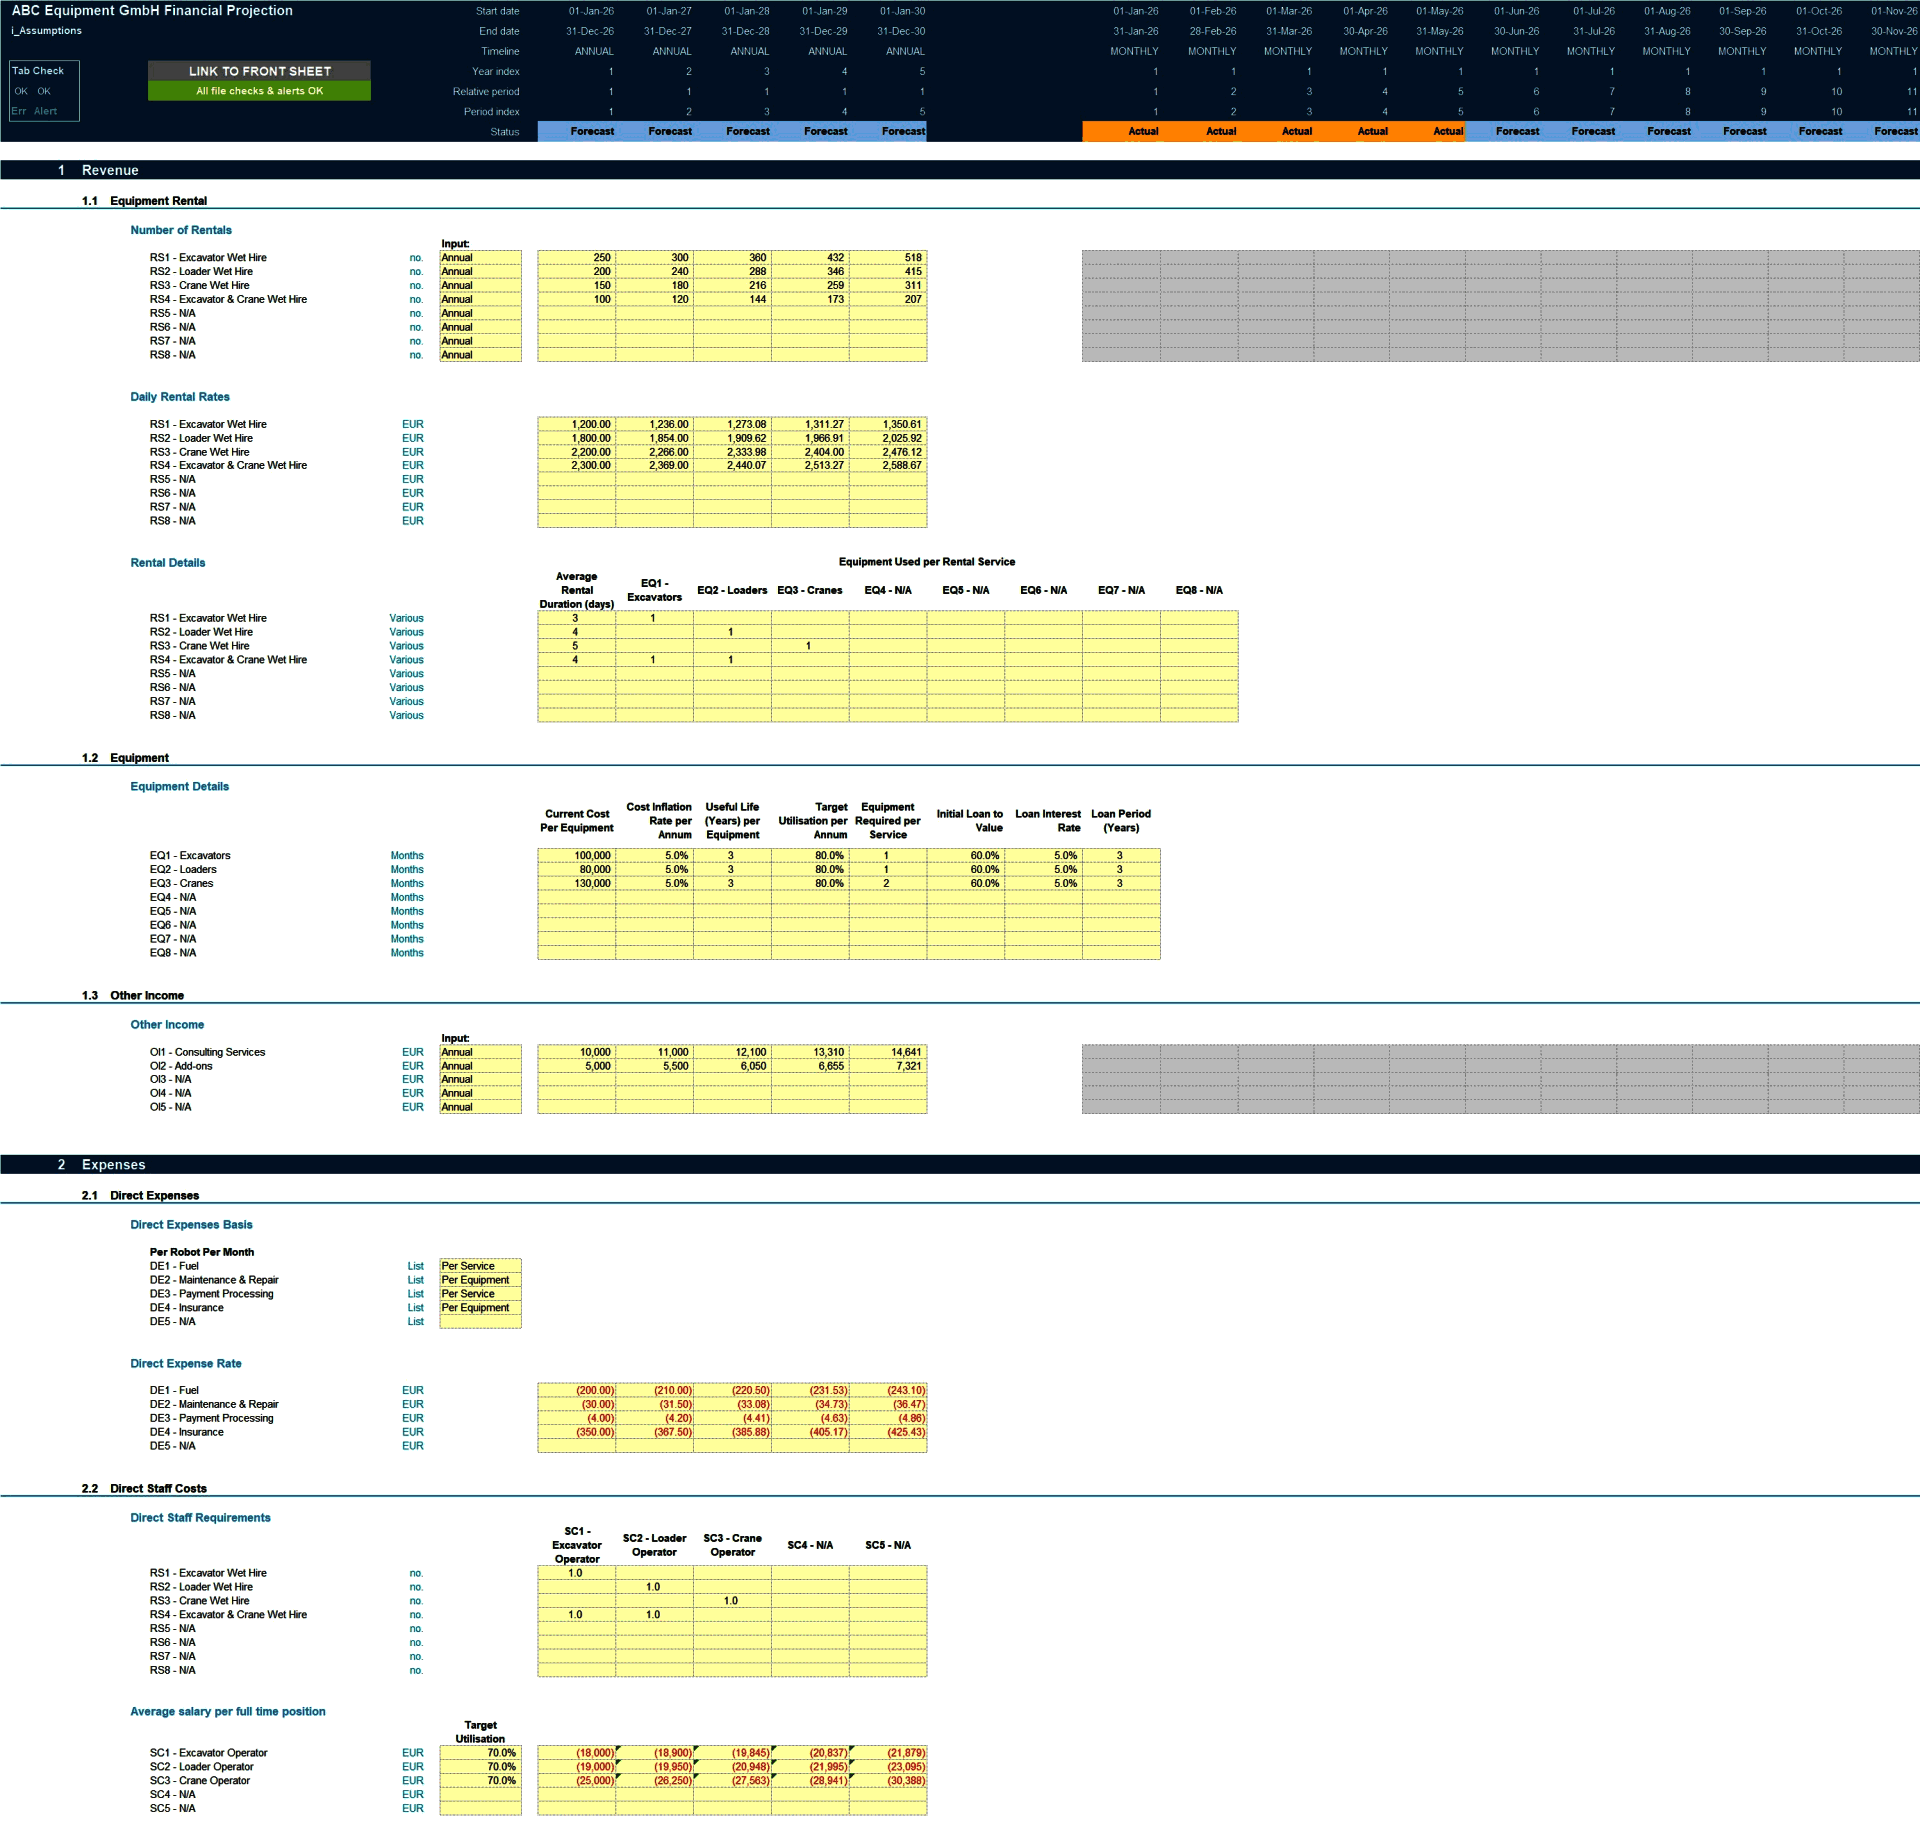Open the Annual dropdown for OI1 Consulting Services

pos(480,1052)
